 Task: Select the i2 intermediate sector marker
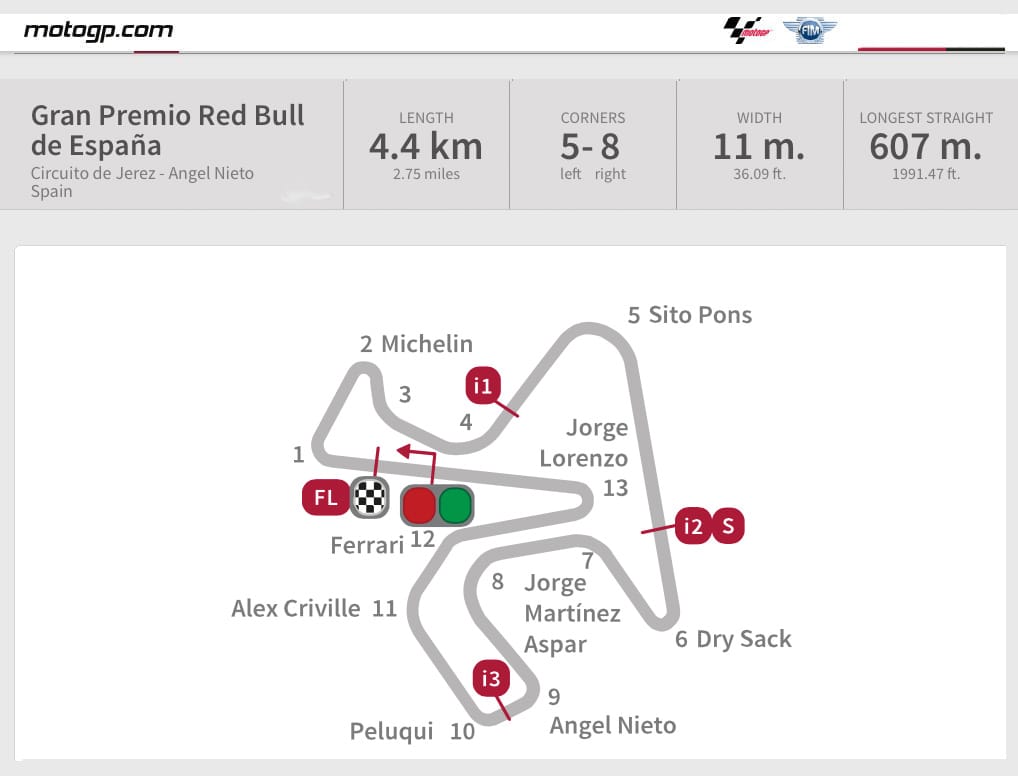pyautogui.click(x=692, y=526)
